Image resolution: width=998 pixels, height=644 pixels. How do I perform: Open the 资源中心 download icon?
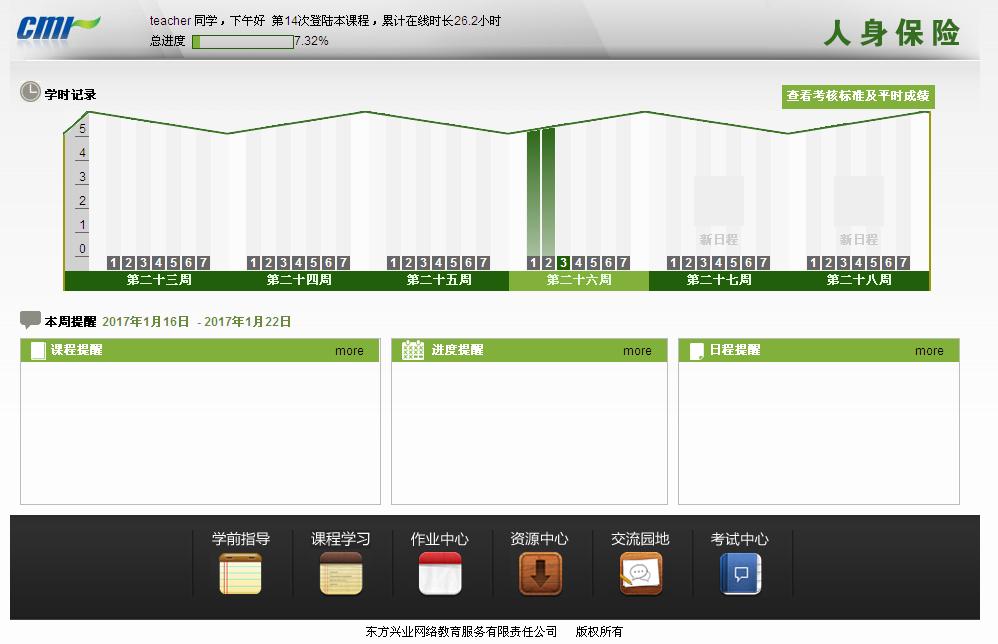pos(540,574)
